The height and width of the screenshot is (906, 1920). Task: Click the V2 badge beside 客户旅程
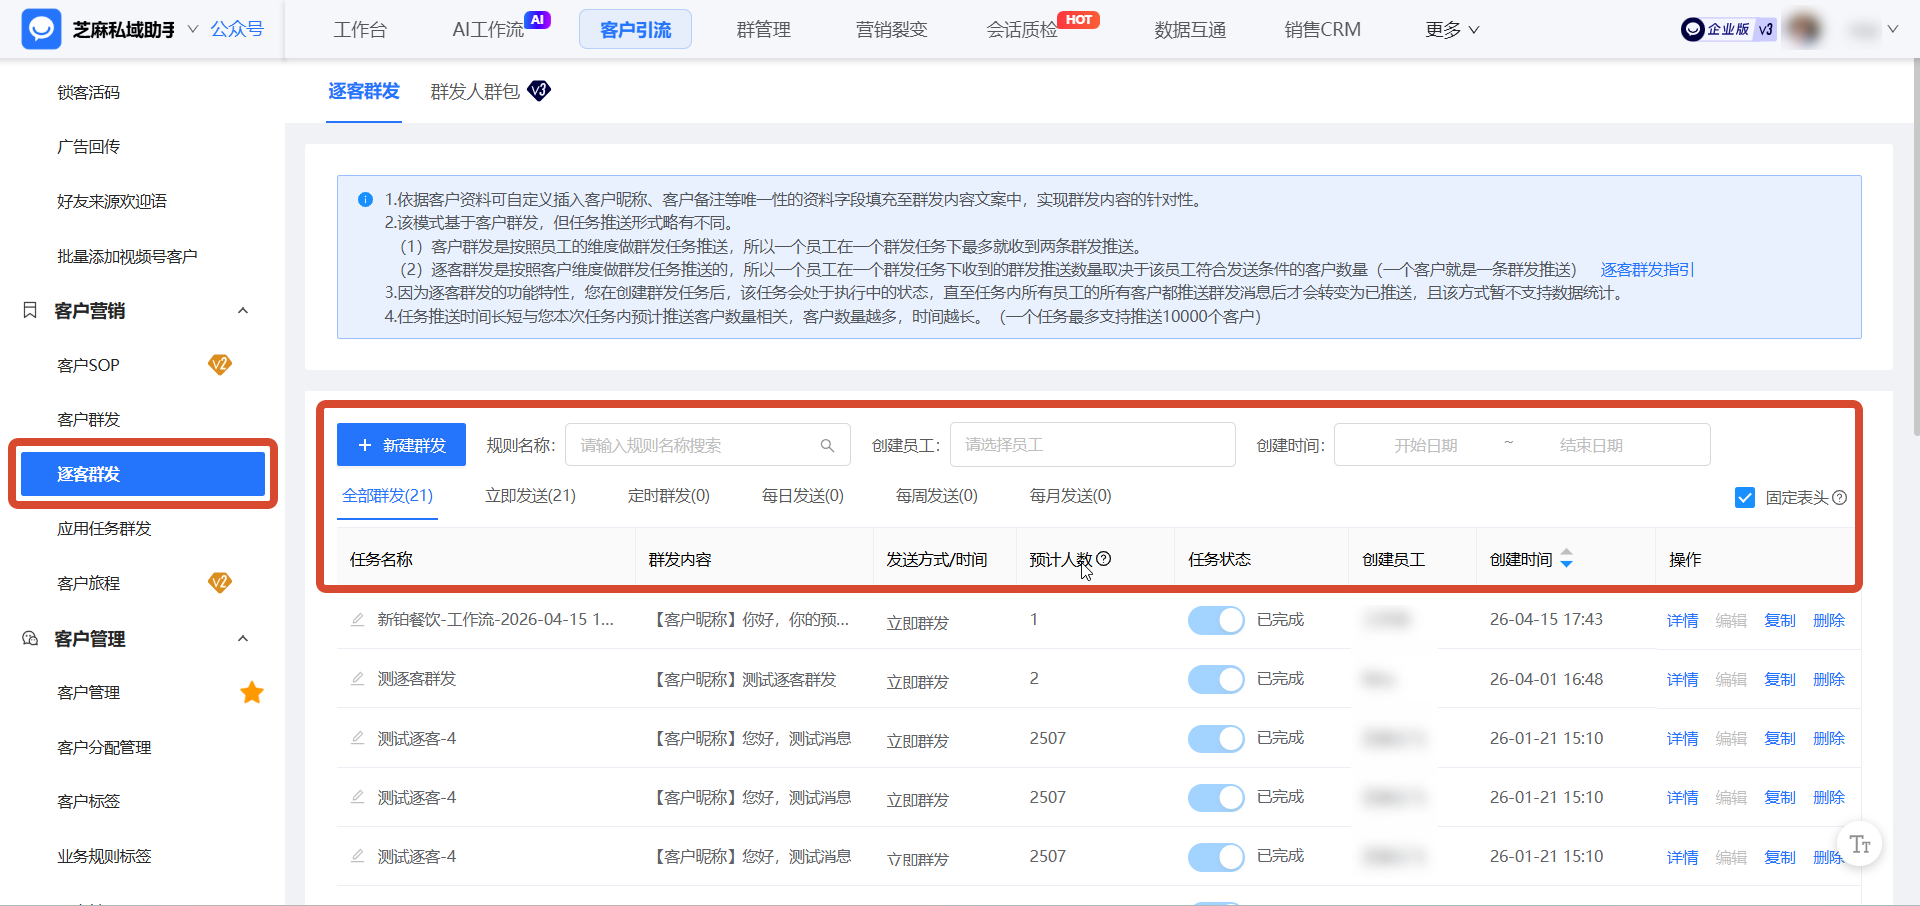click(x=220, y=582)
